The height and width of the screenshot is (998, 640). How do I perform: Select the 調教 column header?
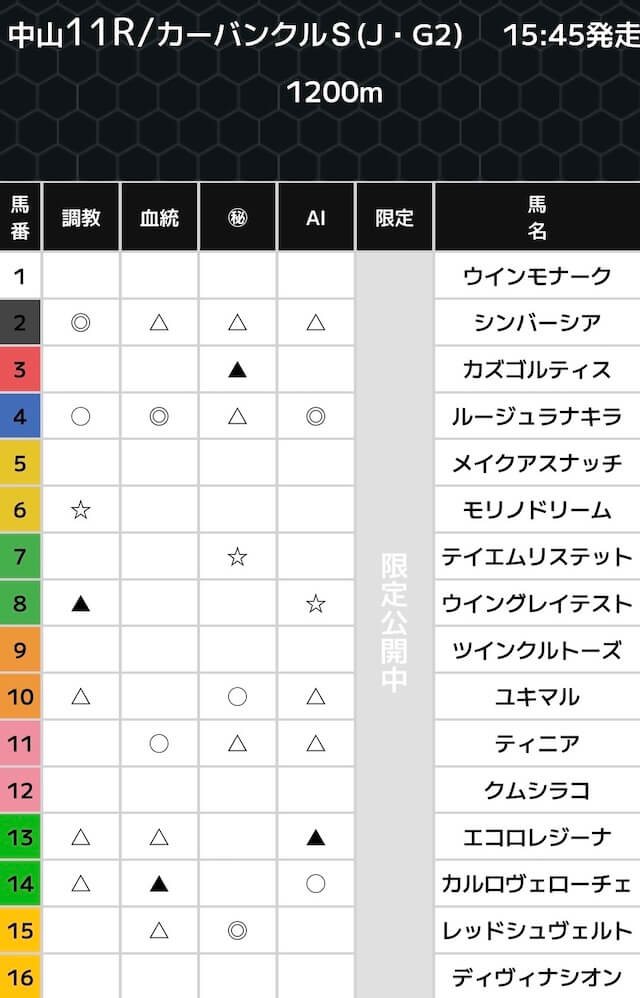81,217
